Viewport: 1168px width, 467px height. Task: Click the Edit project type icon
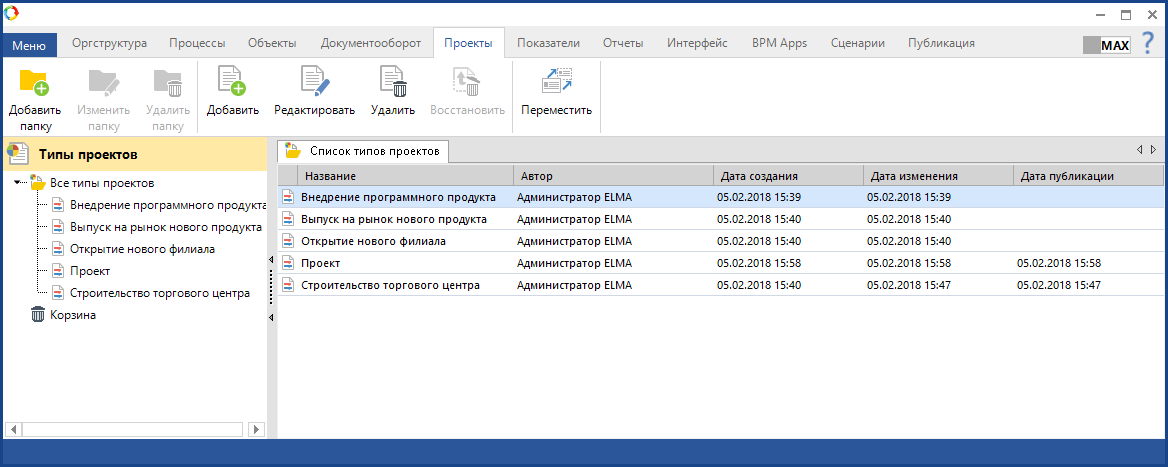coord(314,82)
